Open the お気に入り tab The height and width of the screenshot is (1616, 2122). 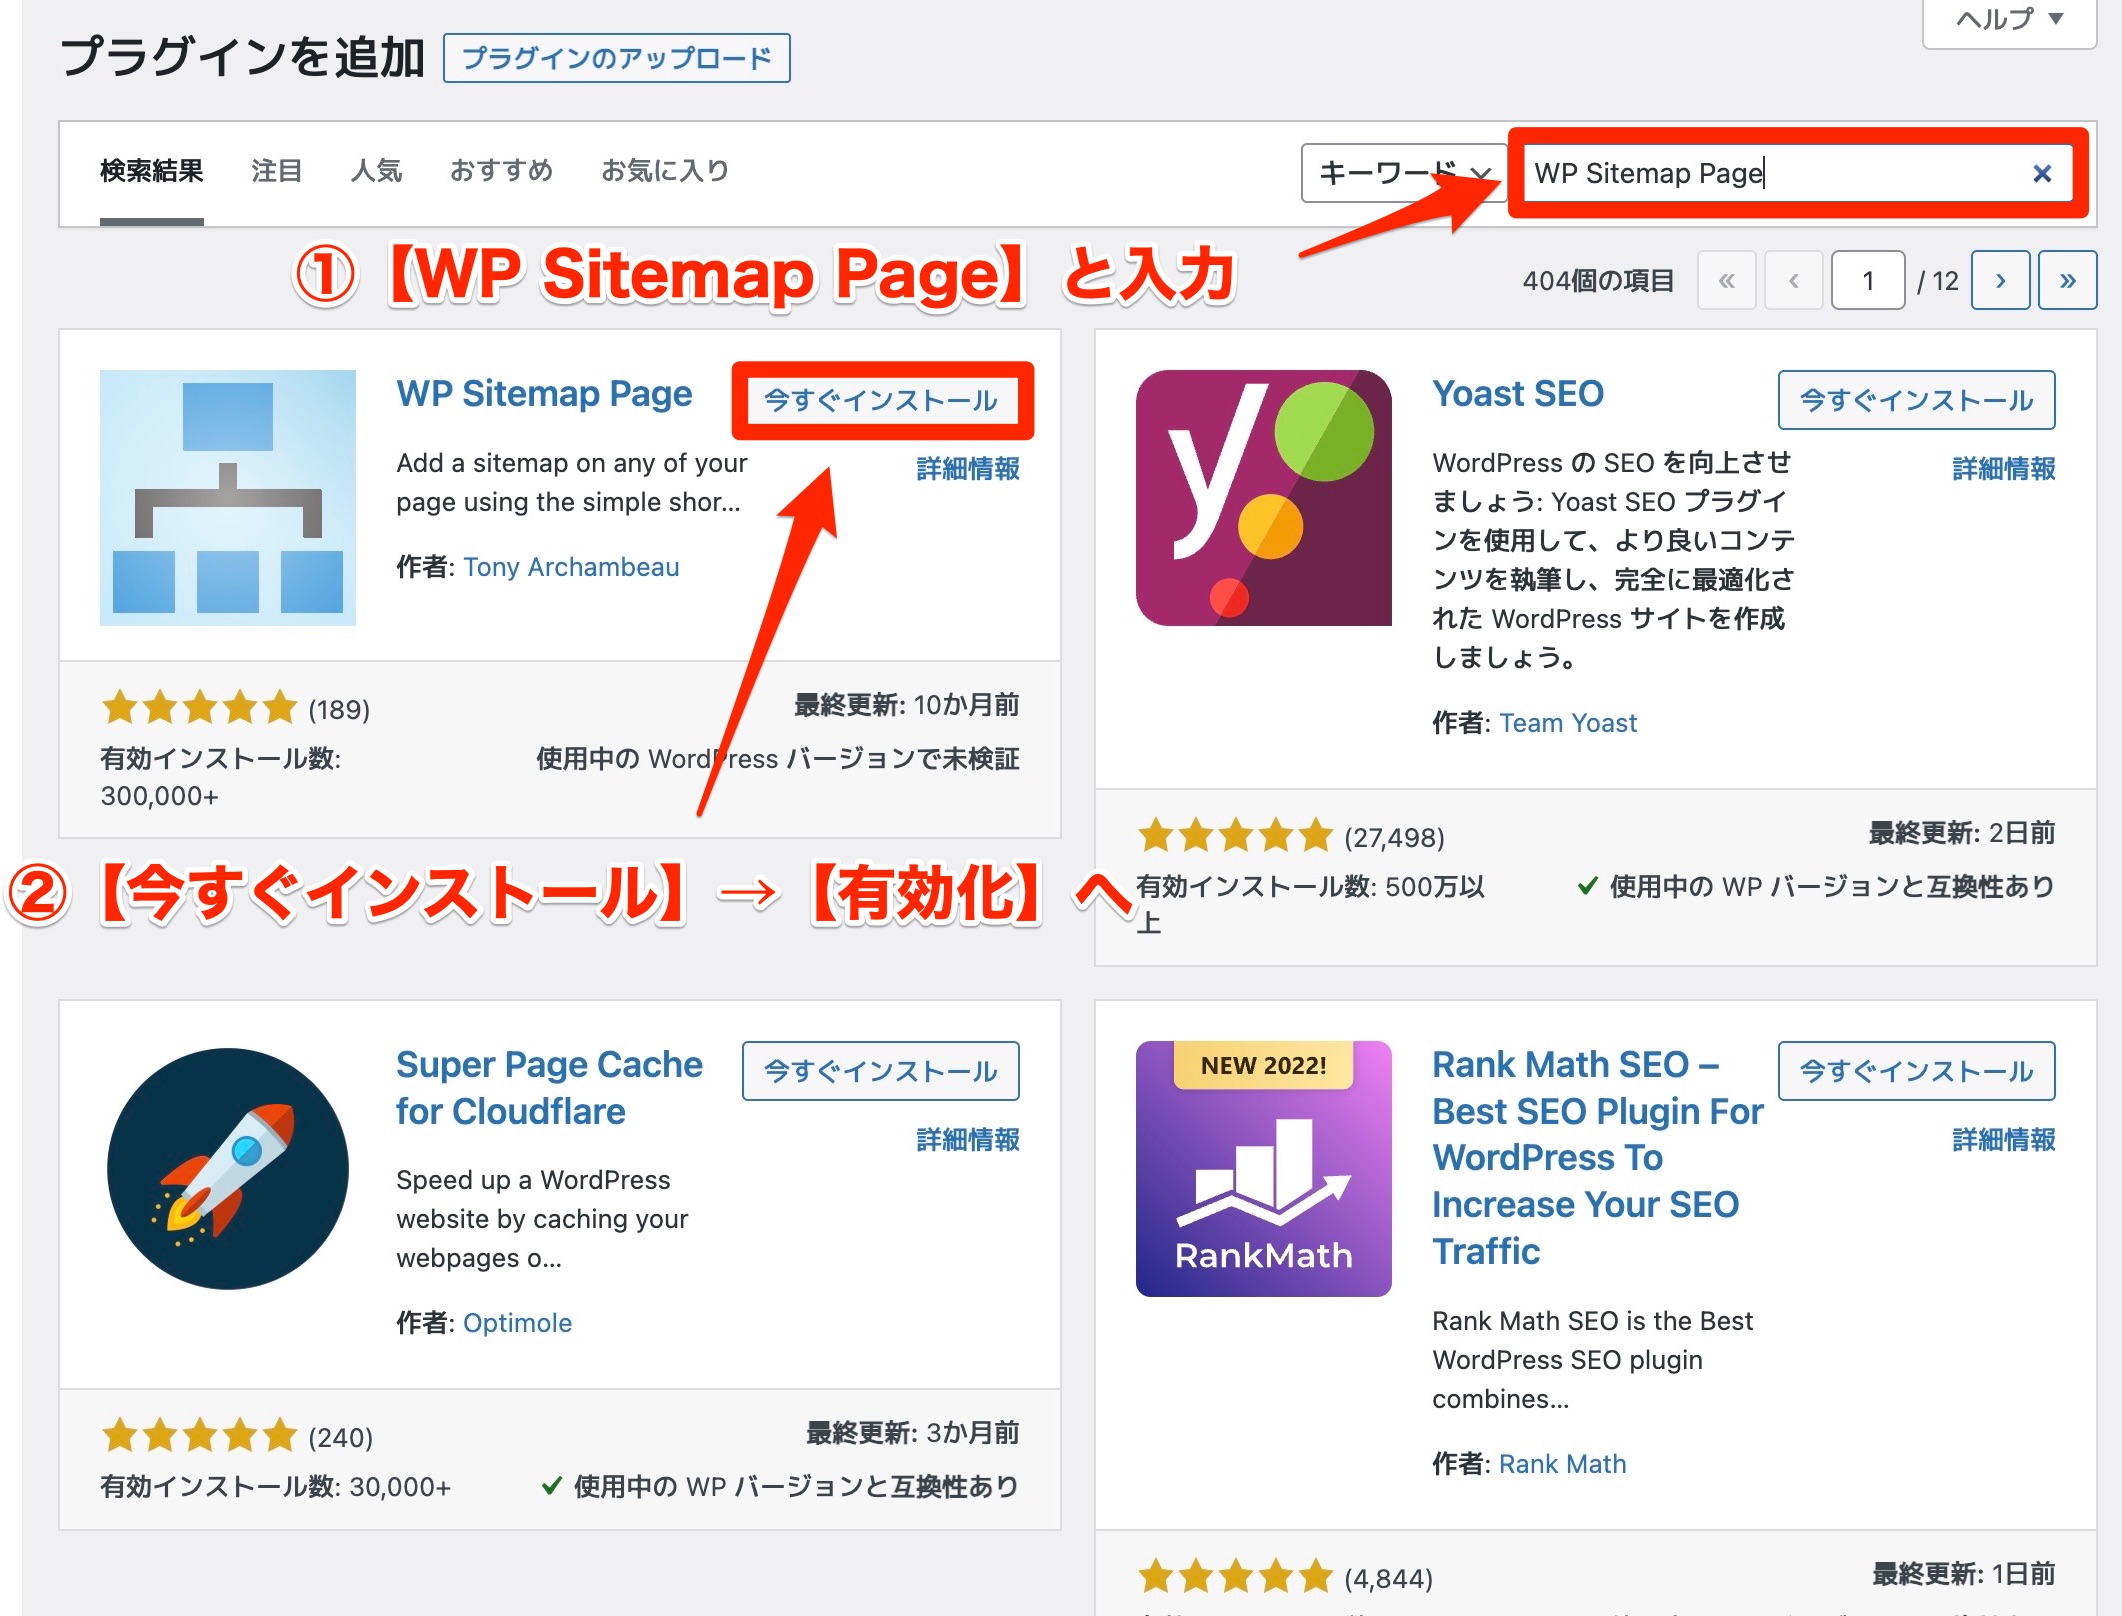tap(665, 171)
